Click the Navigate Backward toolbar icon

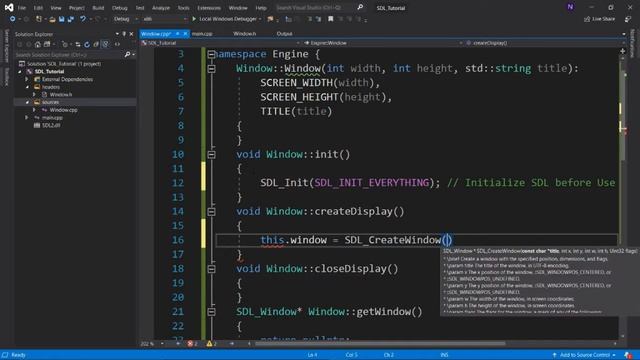click(x=13, y=19)
